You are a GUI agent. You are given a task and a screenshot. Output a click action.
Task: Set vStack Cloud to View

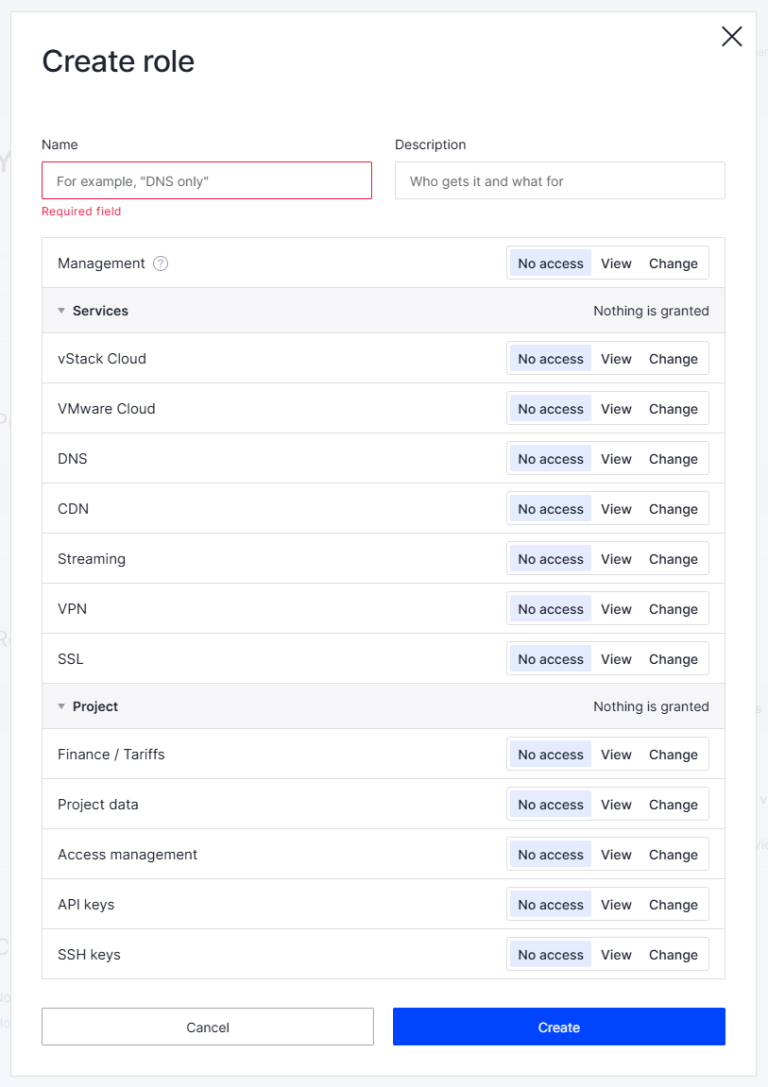click(x=616, y=359)
